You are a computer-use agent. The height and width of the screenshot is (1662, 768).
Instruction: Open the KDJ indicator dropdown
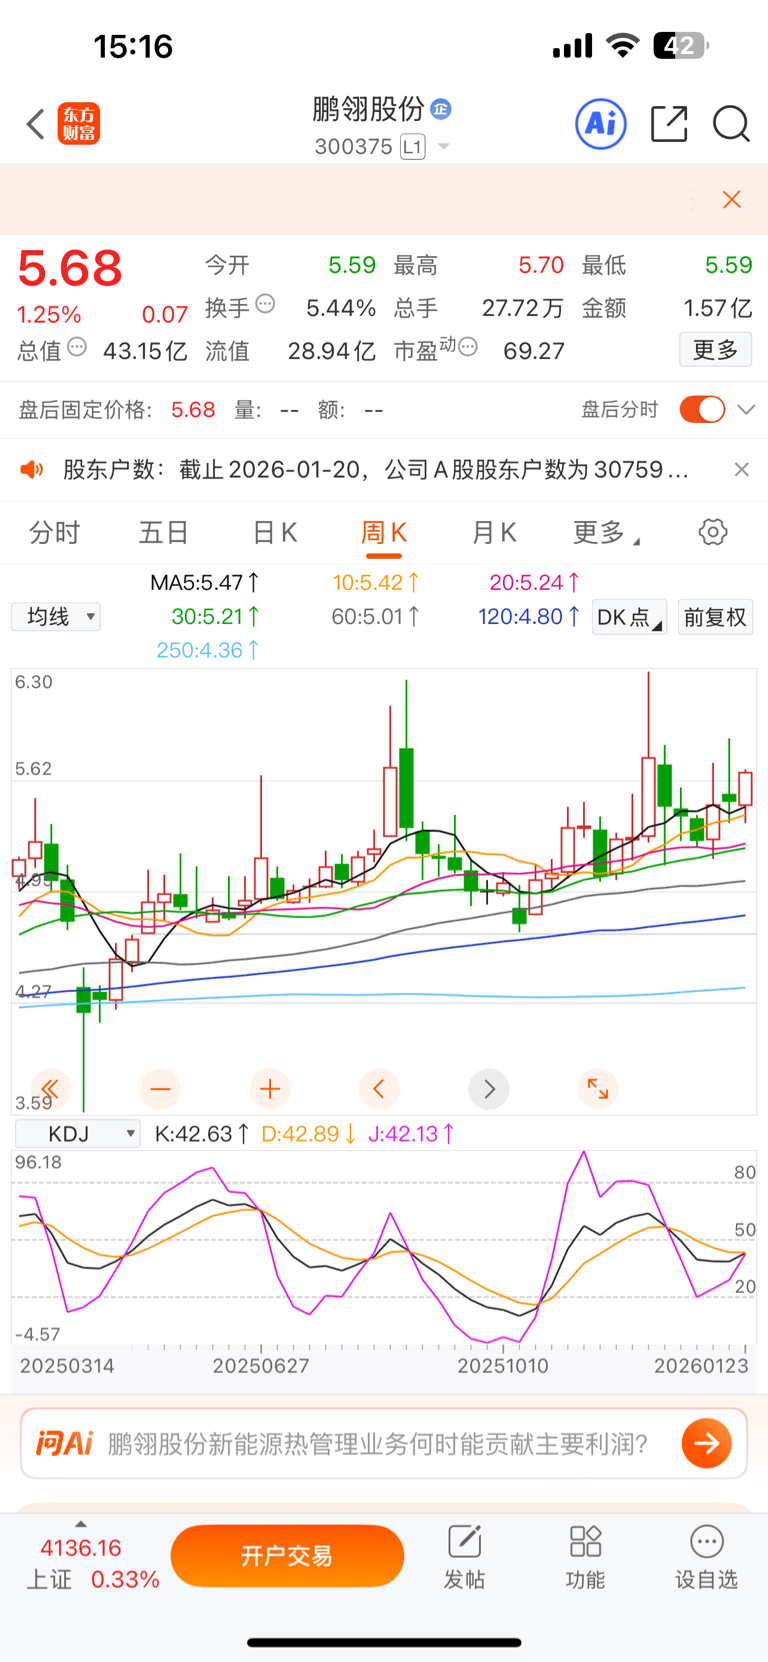[77, 1134]
